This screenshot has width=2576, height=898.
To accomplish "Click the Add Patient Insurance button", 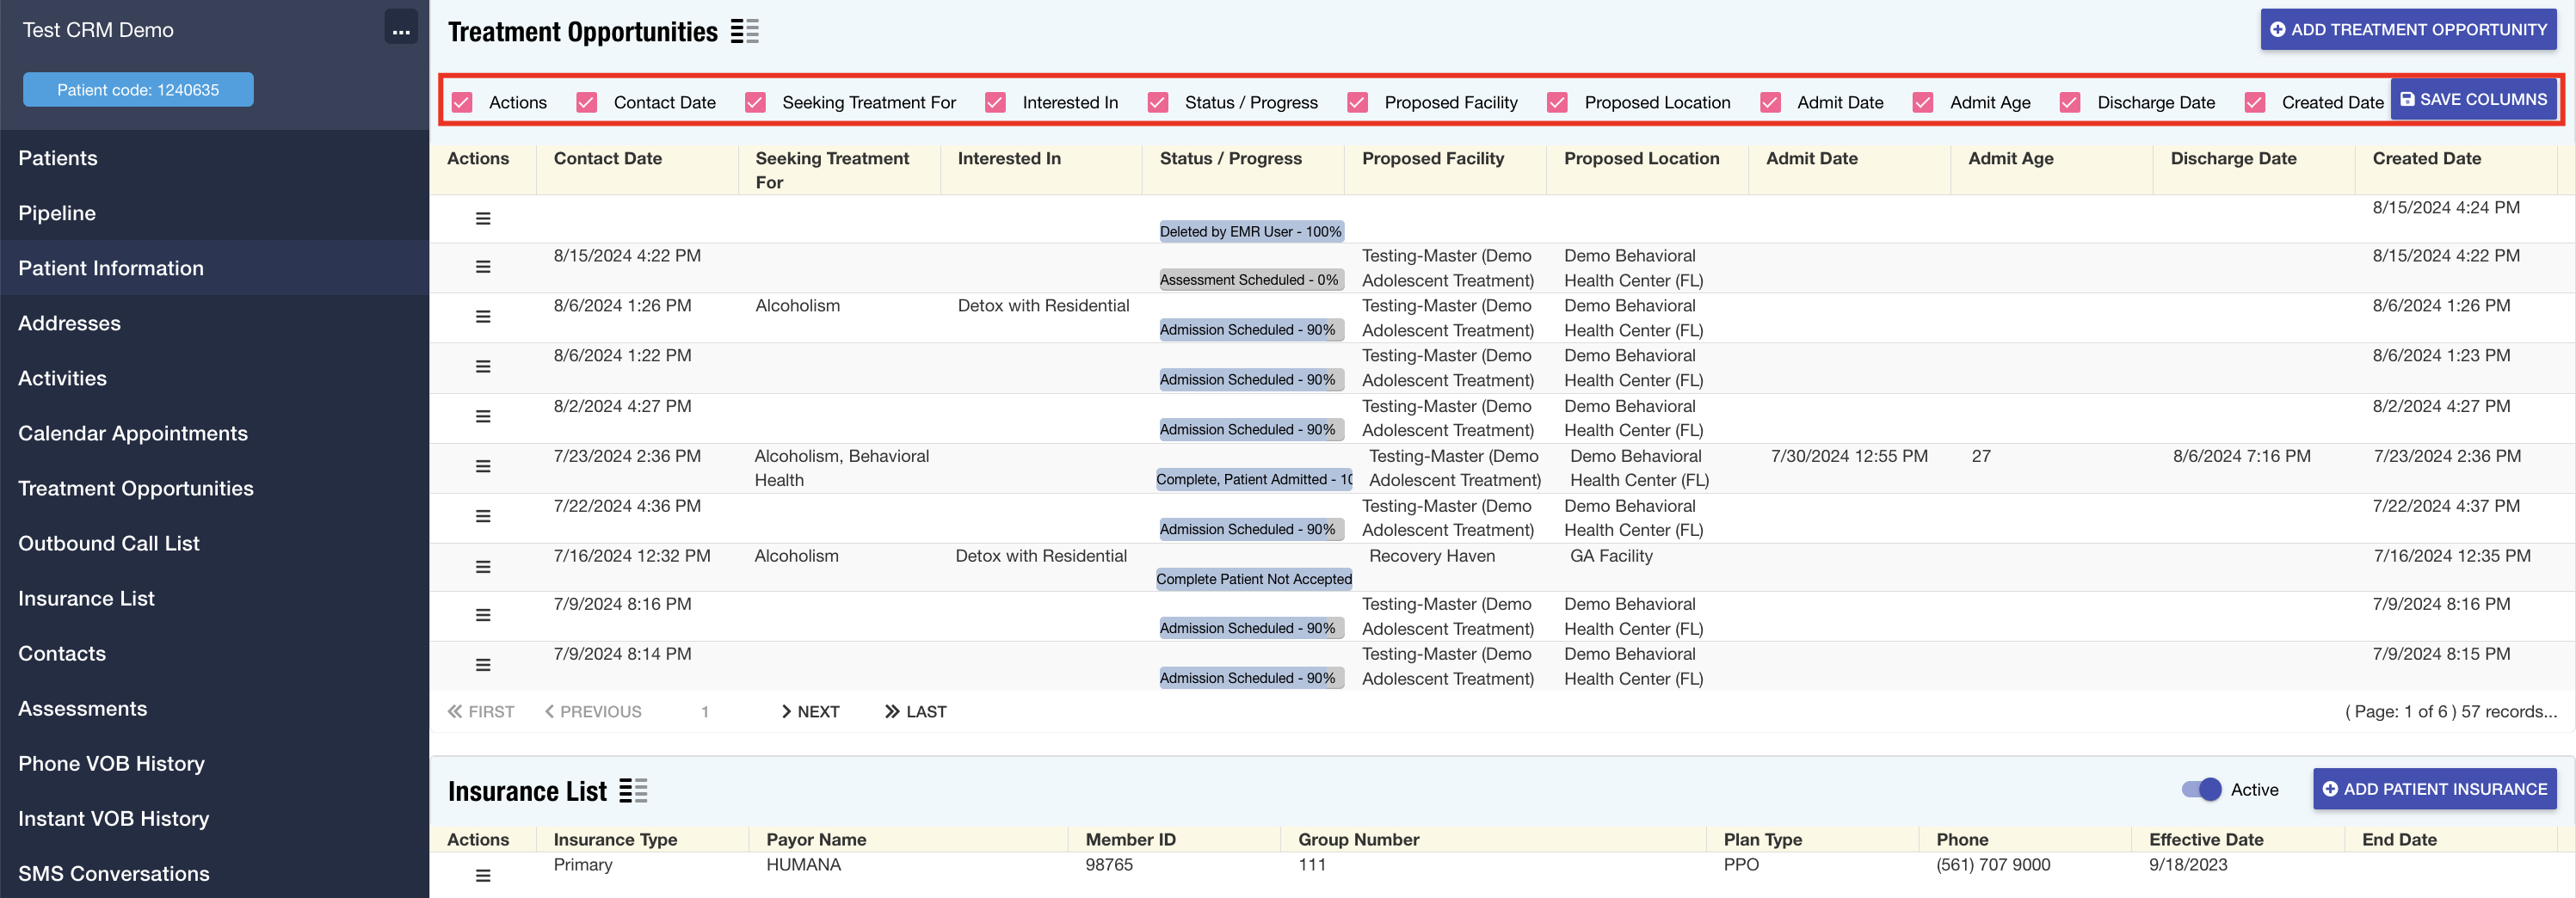I will [2434, 789].
